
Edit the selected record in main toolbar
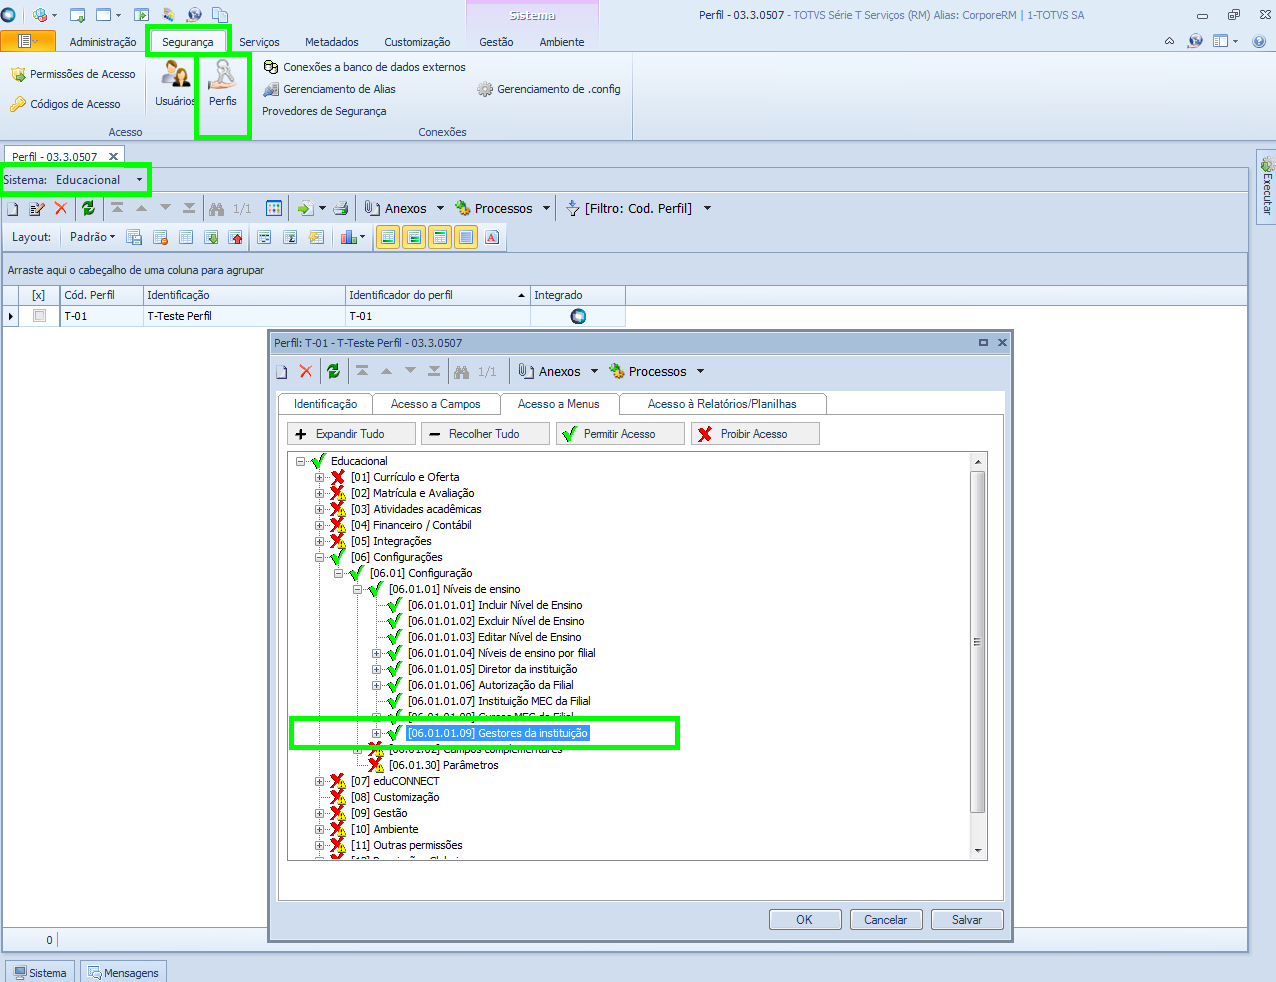pyautogui.click(x=37, y=208)
